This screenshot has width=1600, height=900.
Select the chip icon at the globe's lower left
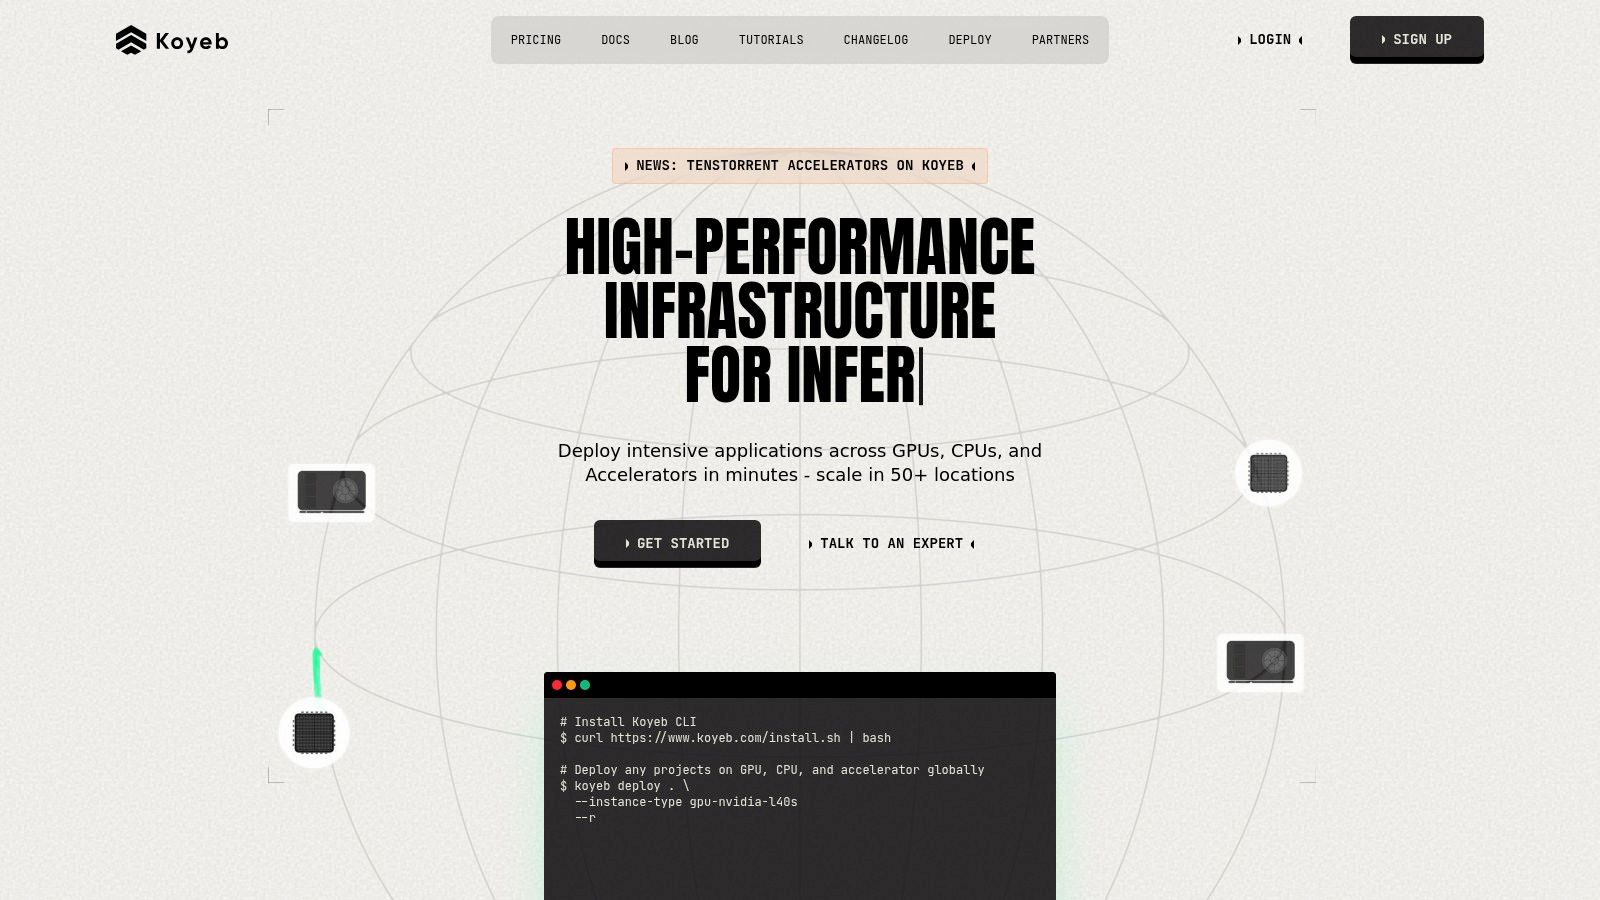[x=314, y=733]
